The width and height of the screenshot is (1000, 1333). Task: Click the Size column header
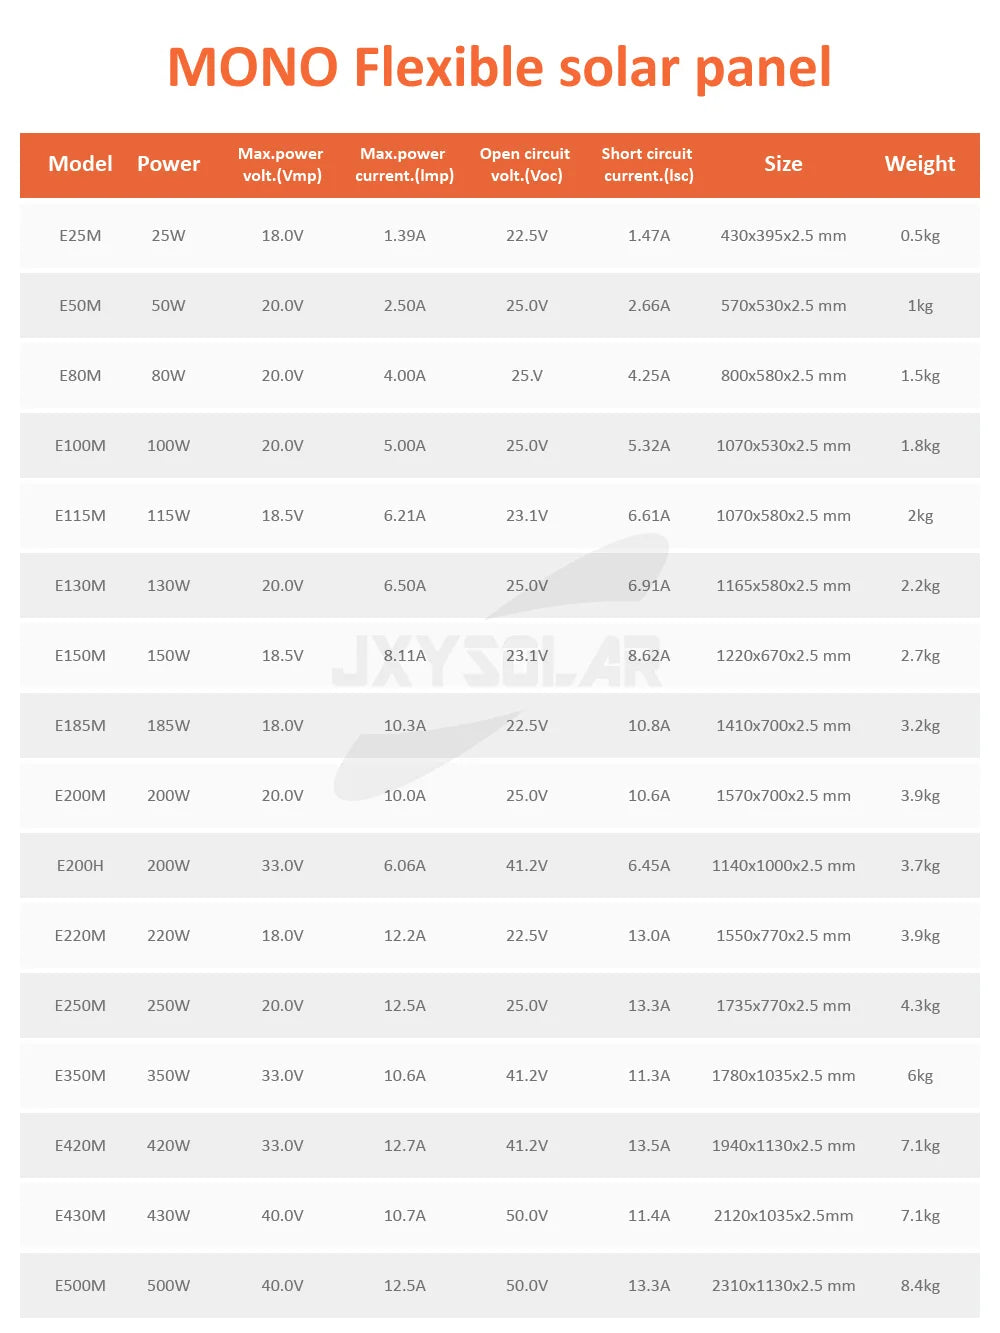click(x=783, y=164)
